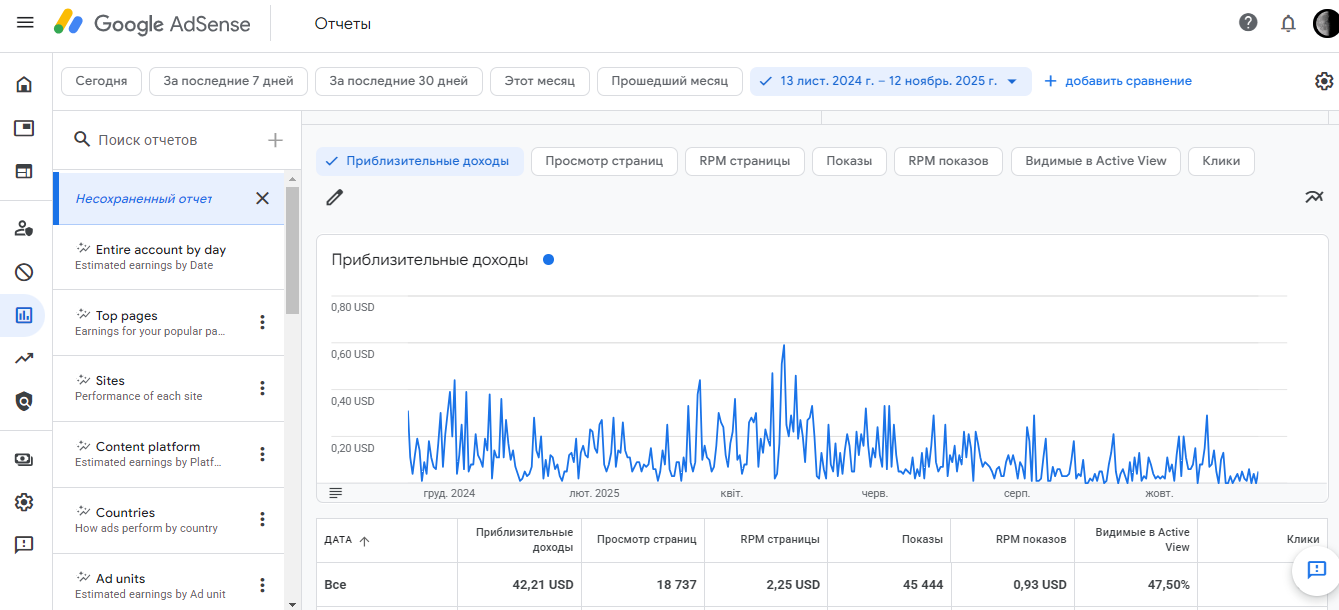Click the Home icon in sidebar
The width and height of the screenshot is (1339, 610).
click(x=24, y=84)
